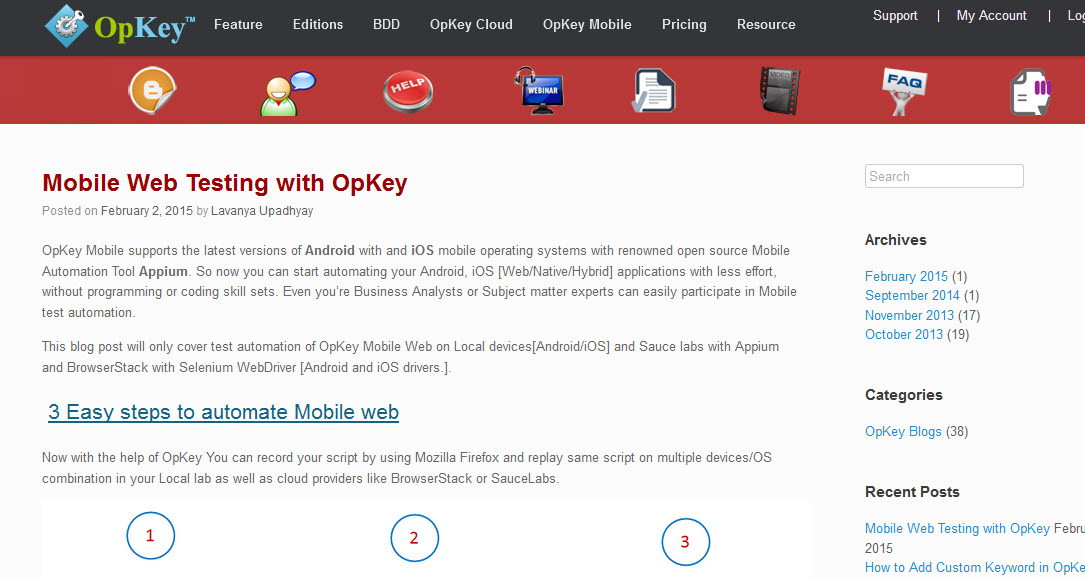
Task: Open the FAQ sign icon
Action: tap(904, 91)
